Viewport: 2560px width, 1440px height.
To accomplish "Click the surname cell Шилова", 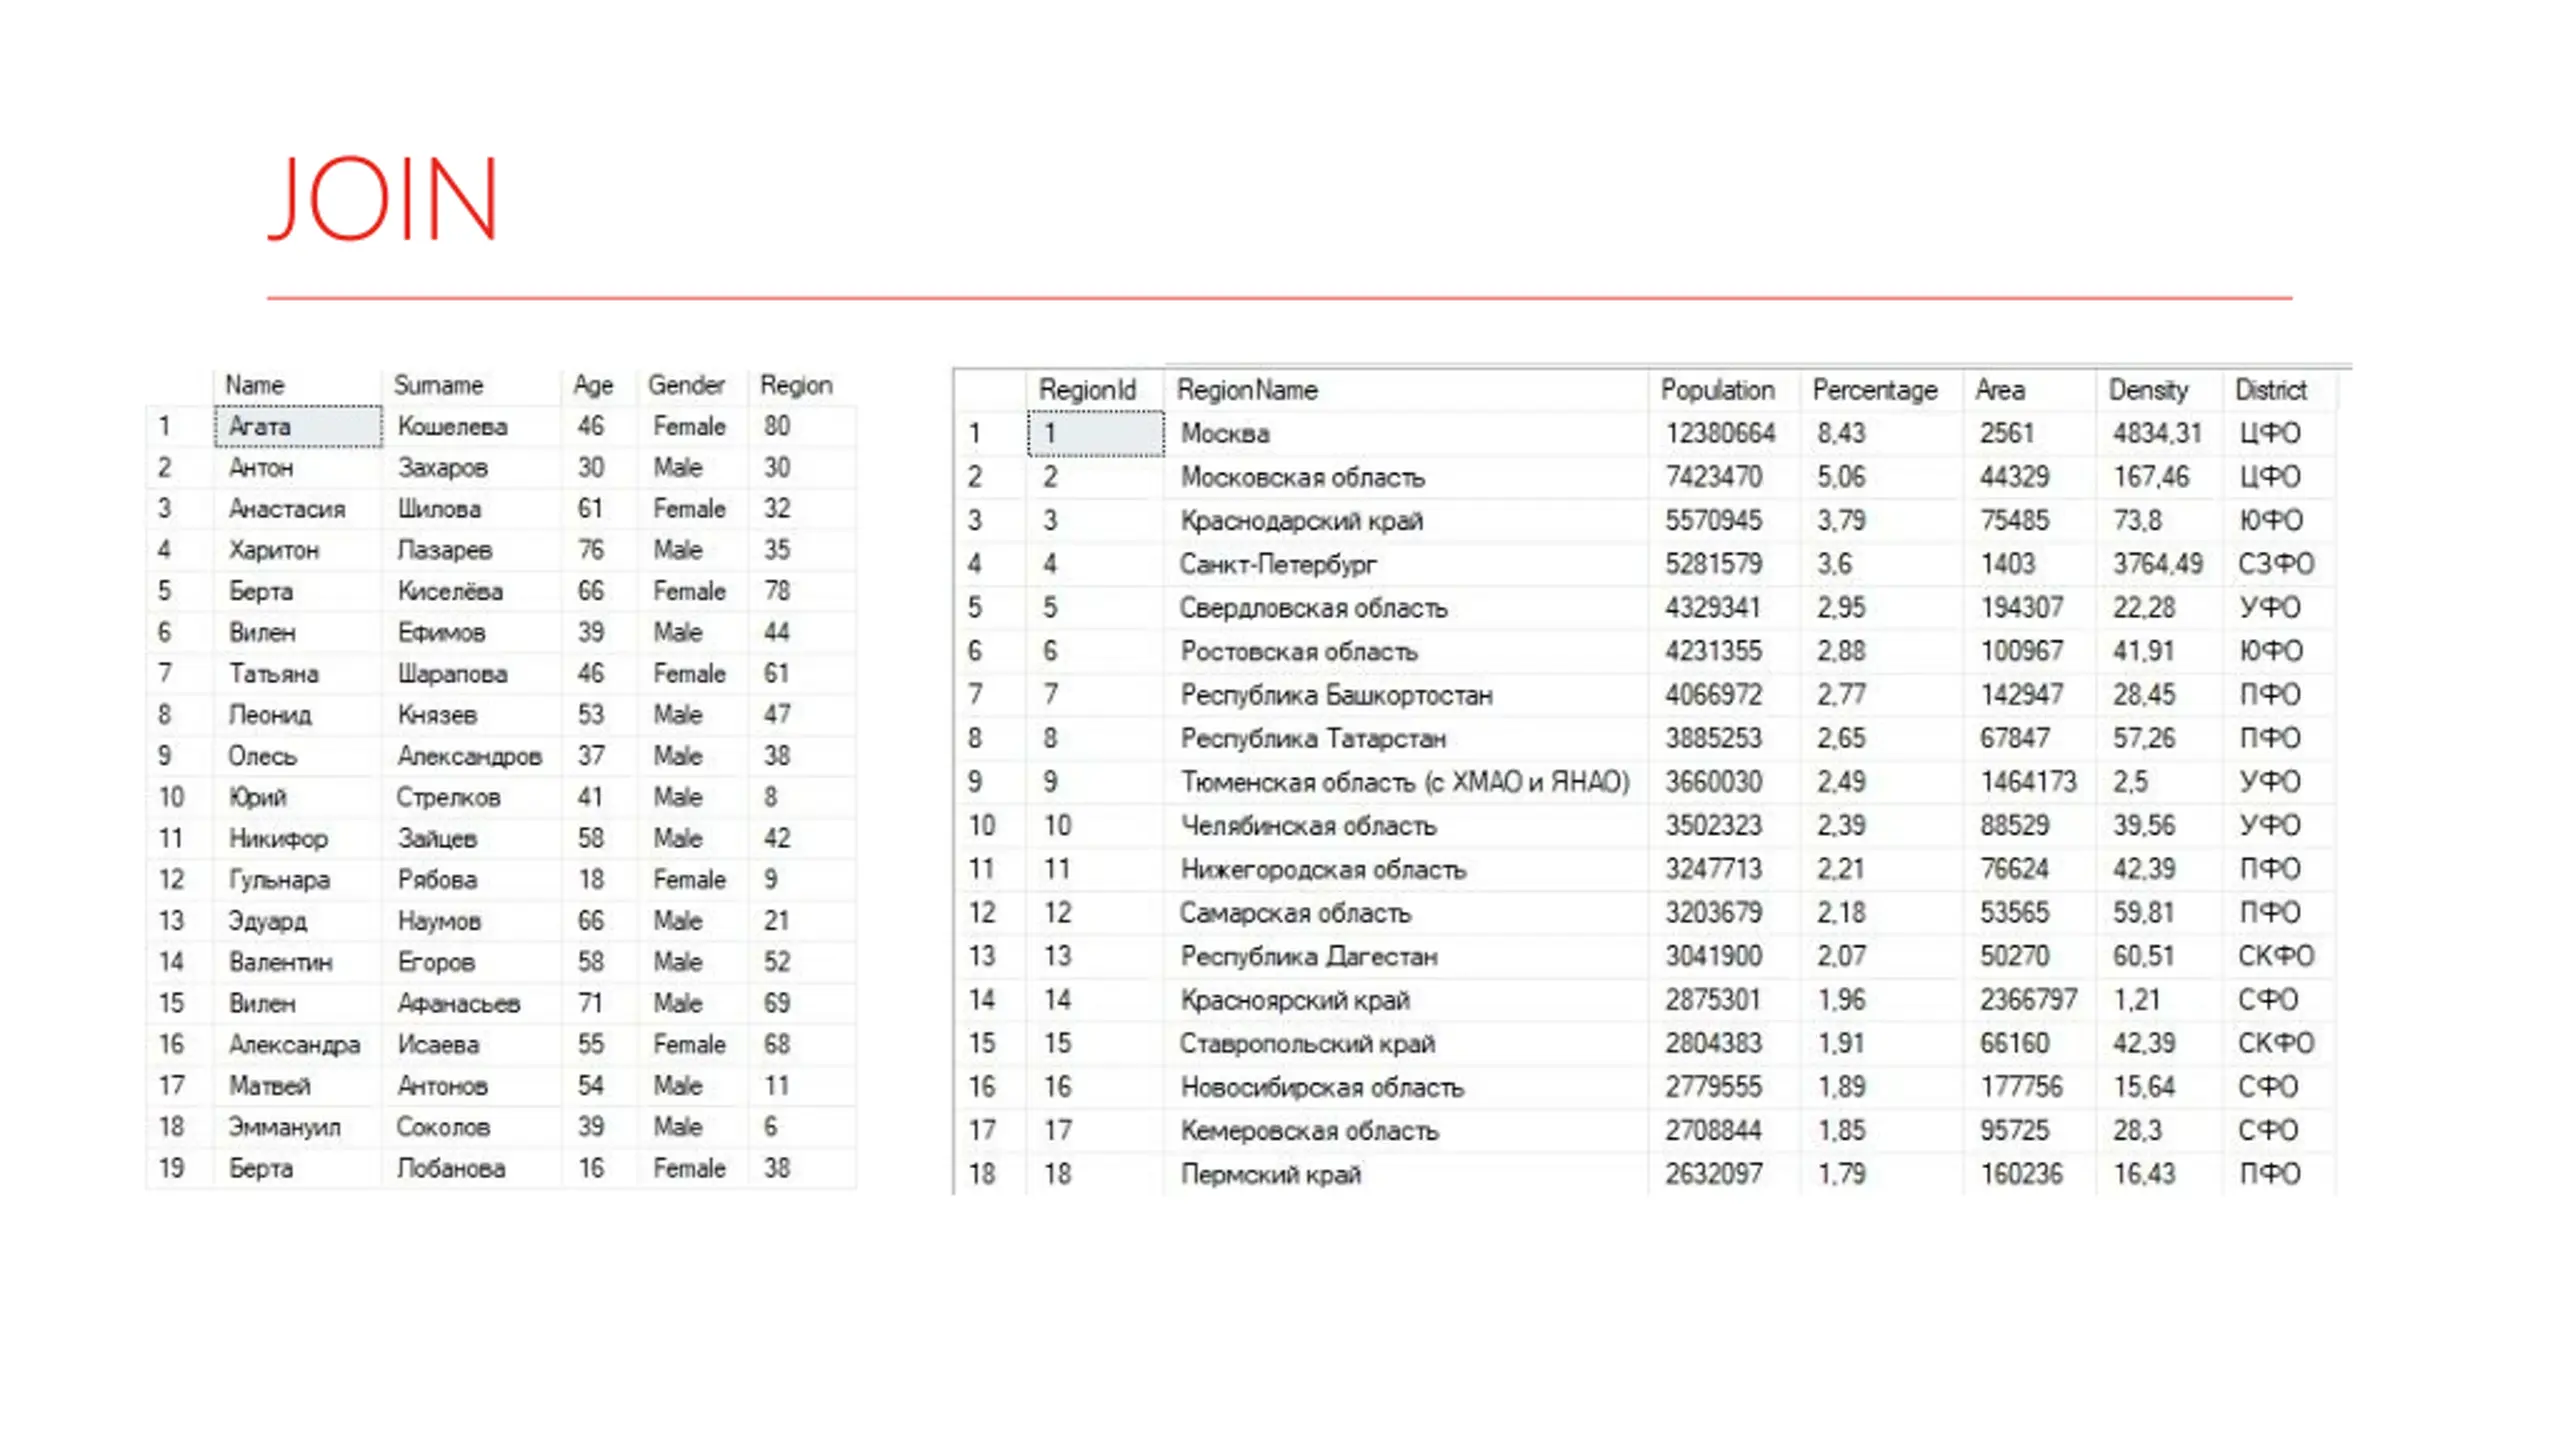I will 439,509.
